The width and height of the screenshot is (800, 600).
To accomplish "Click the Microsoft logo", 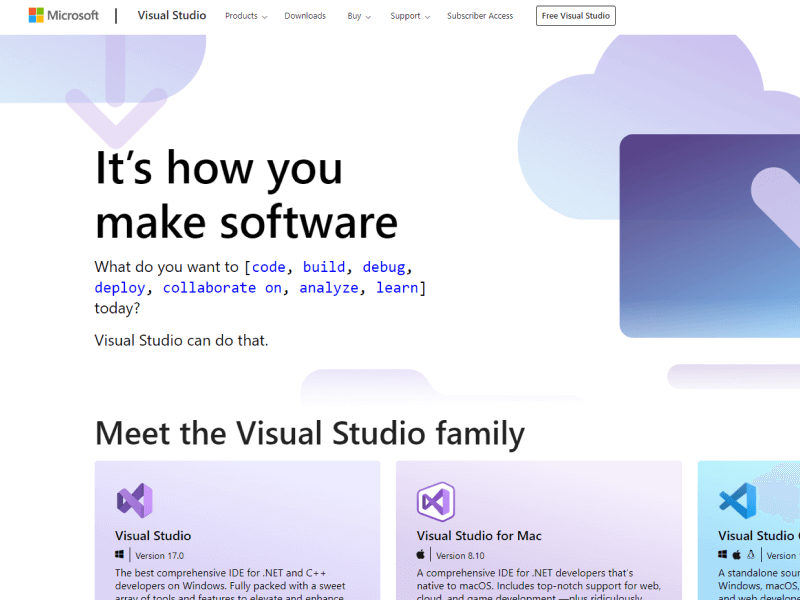I will [x=63, y=15].
